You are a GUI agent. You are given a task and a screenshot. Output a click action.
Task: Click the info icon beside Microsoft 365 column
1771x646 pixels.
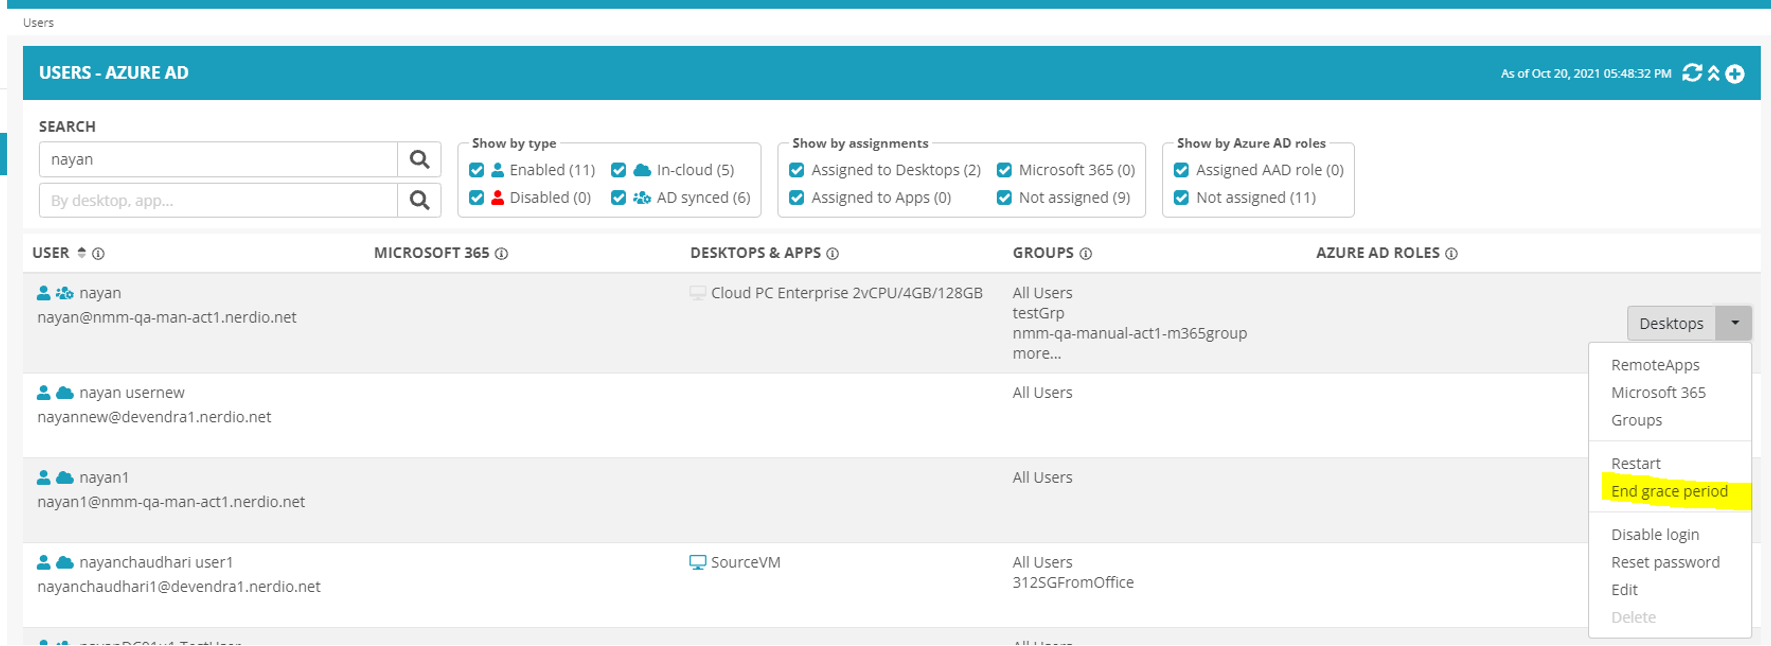pos(502,254)
